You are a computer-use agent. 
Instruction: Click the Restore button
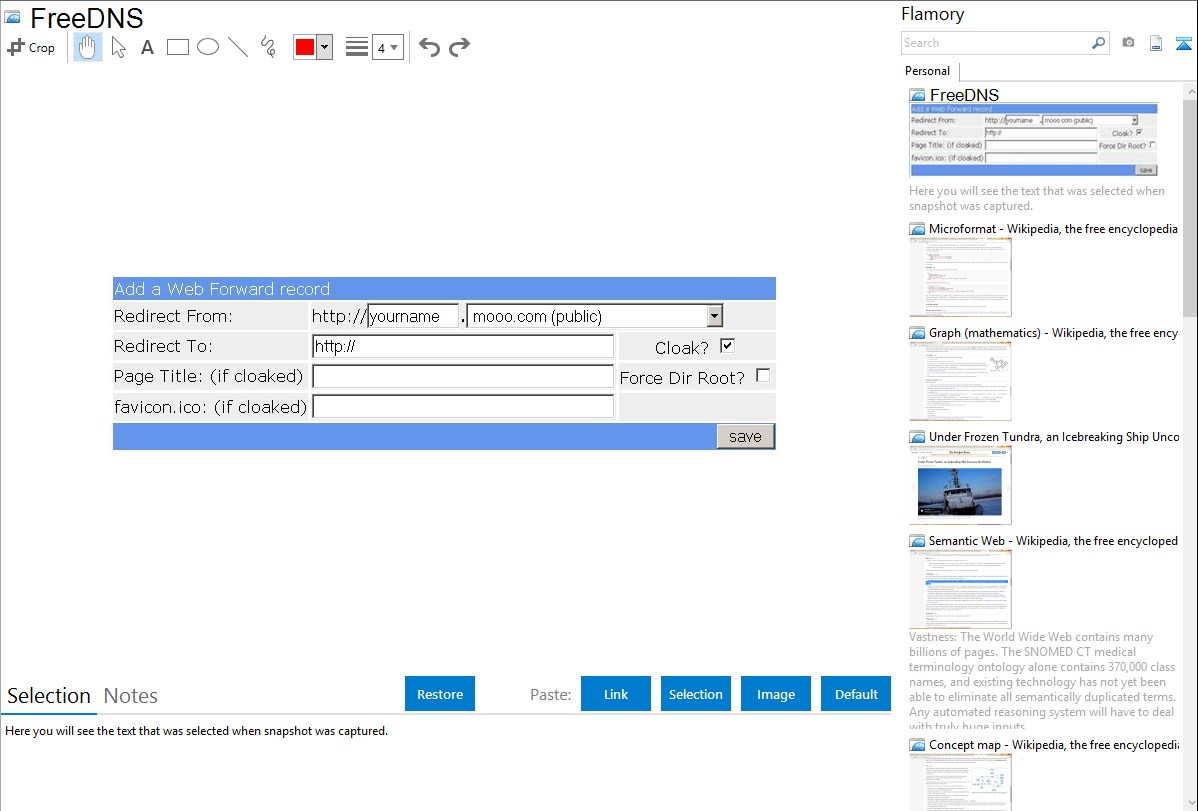tap(440, 694)
